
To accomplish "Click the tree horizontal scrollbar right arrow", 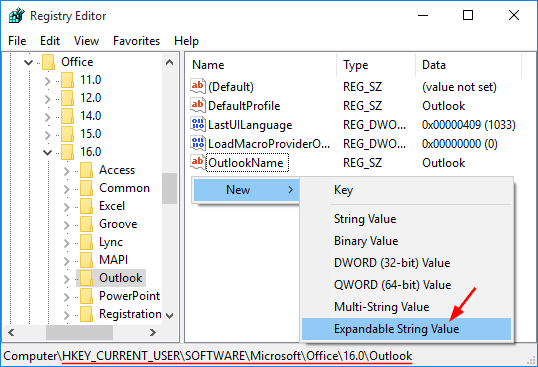I will (x=153, y=332).
